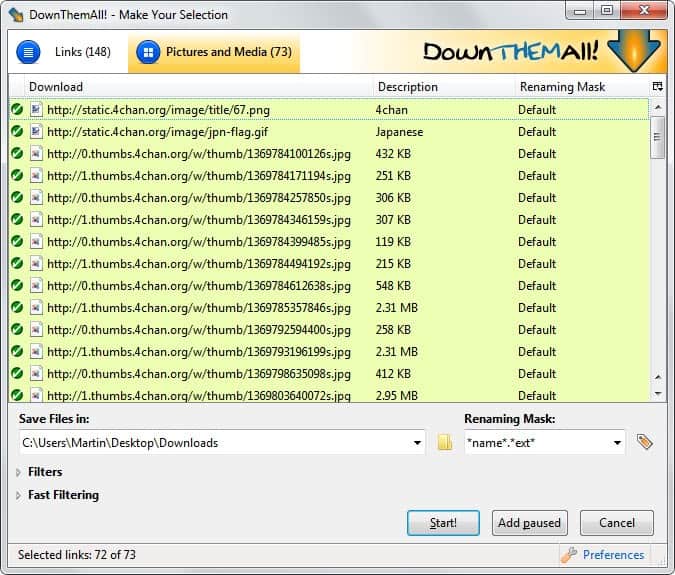Click the Pictures and Media grid icon
Screen dimensions: 675x575
[x=148, y=52]
